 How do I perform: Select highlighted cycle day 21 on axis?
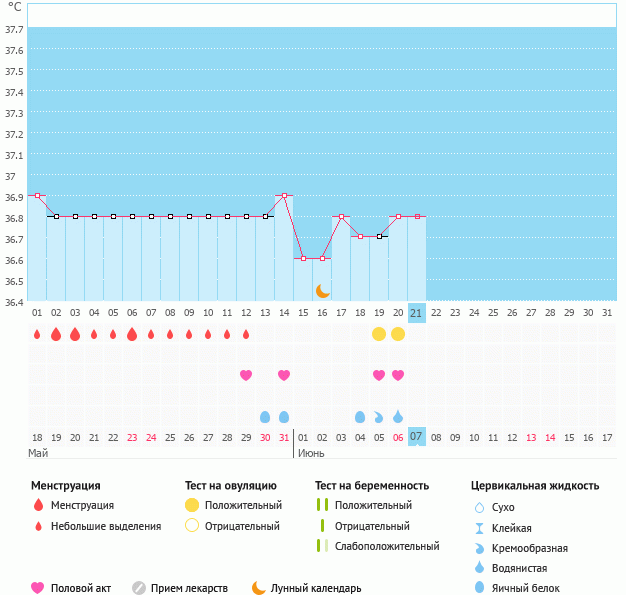pyautogui.click(x=417, y=312)
